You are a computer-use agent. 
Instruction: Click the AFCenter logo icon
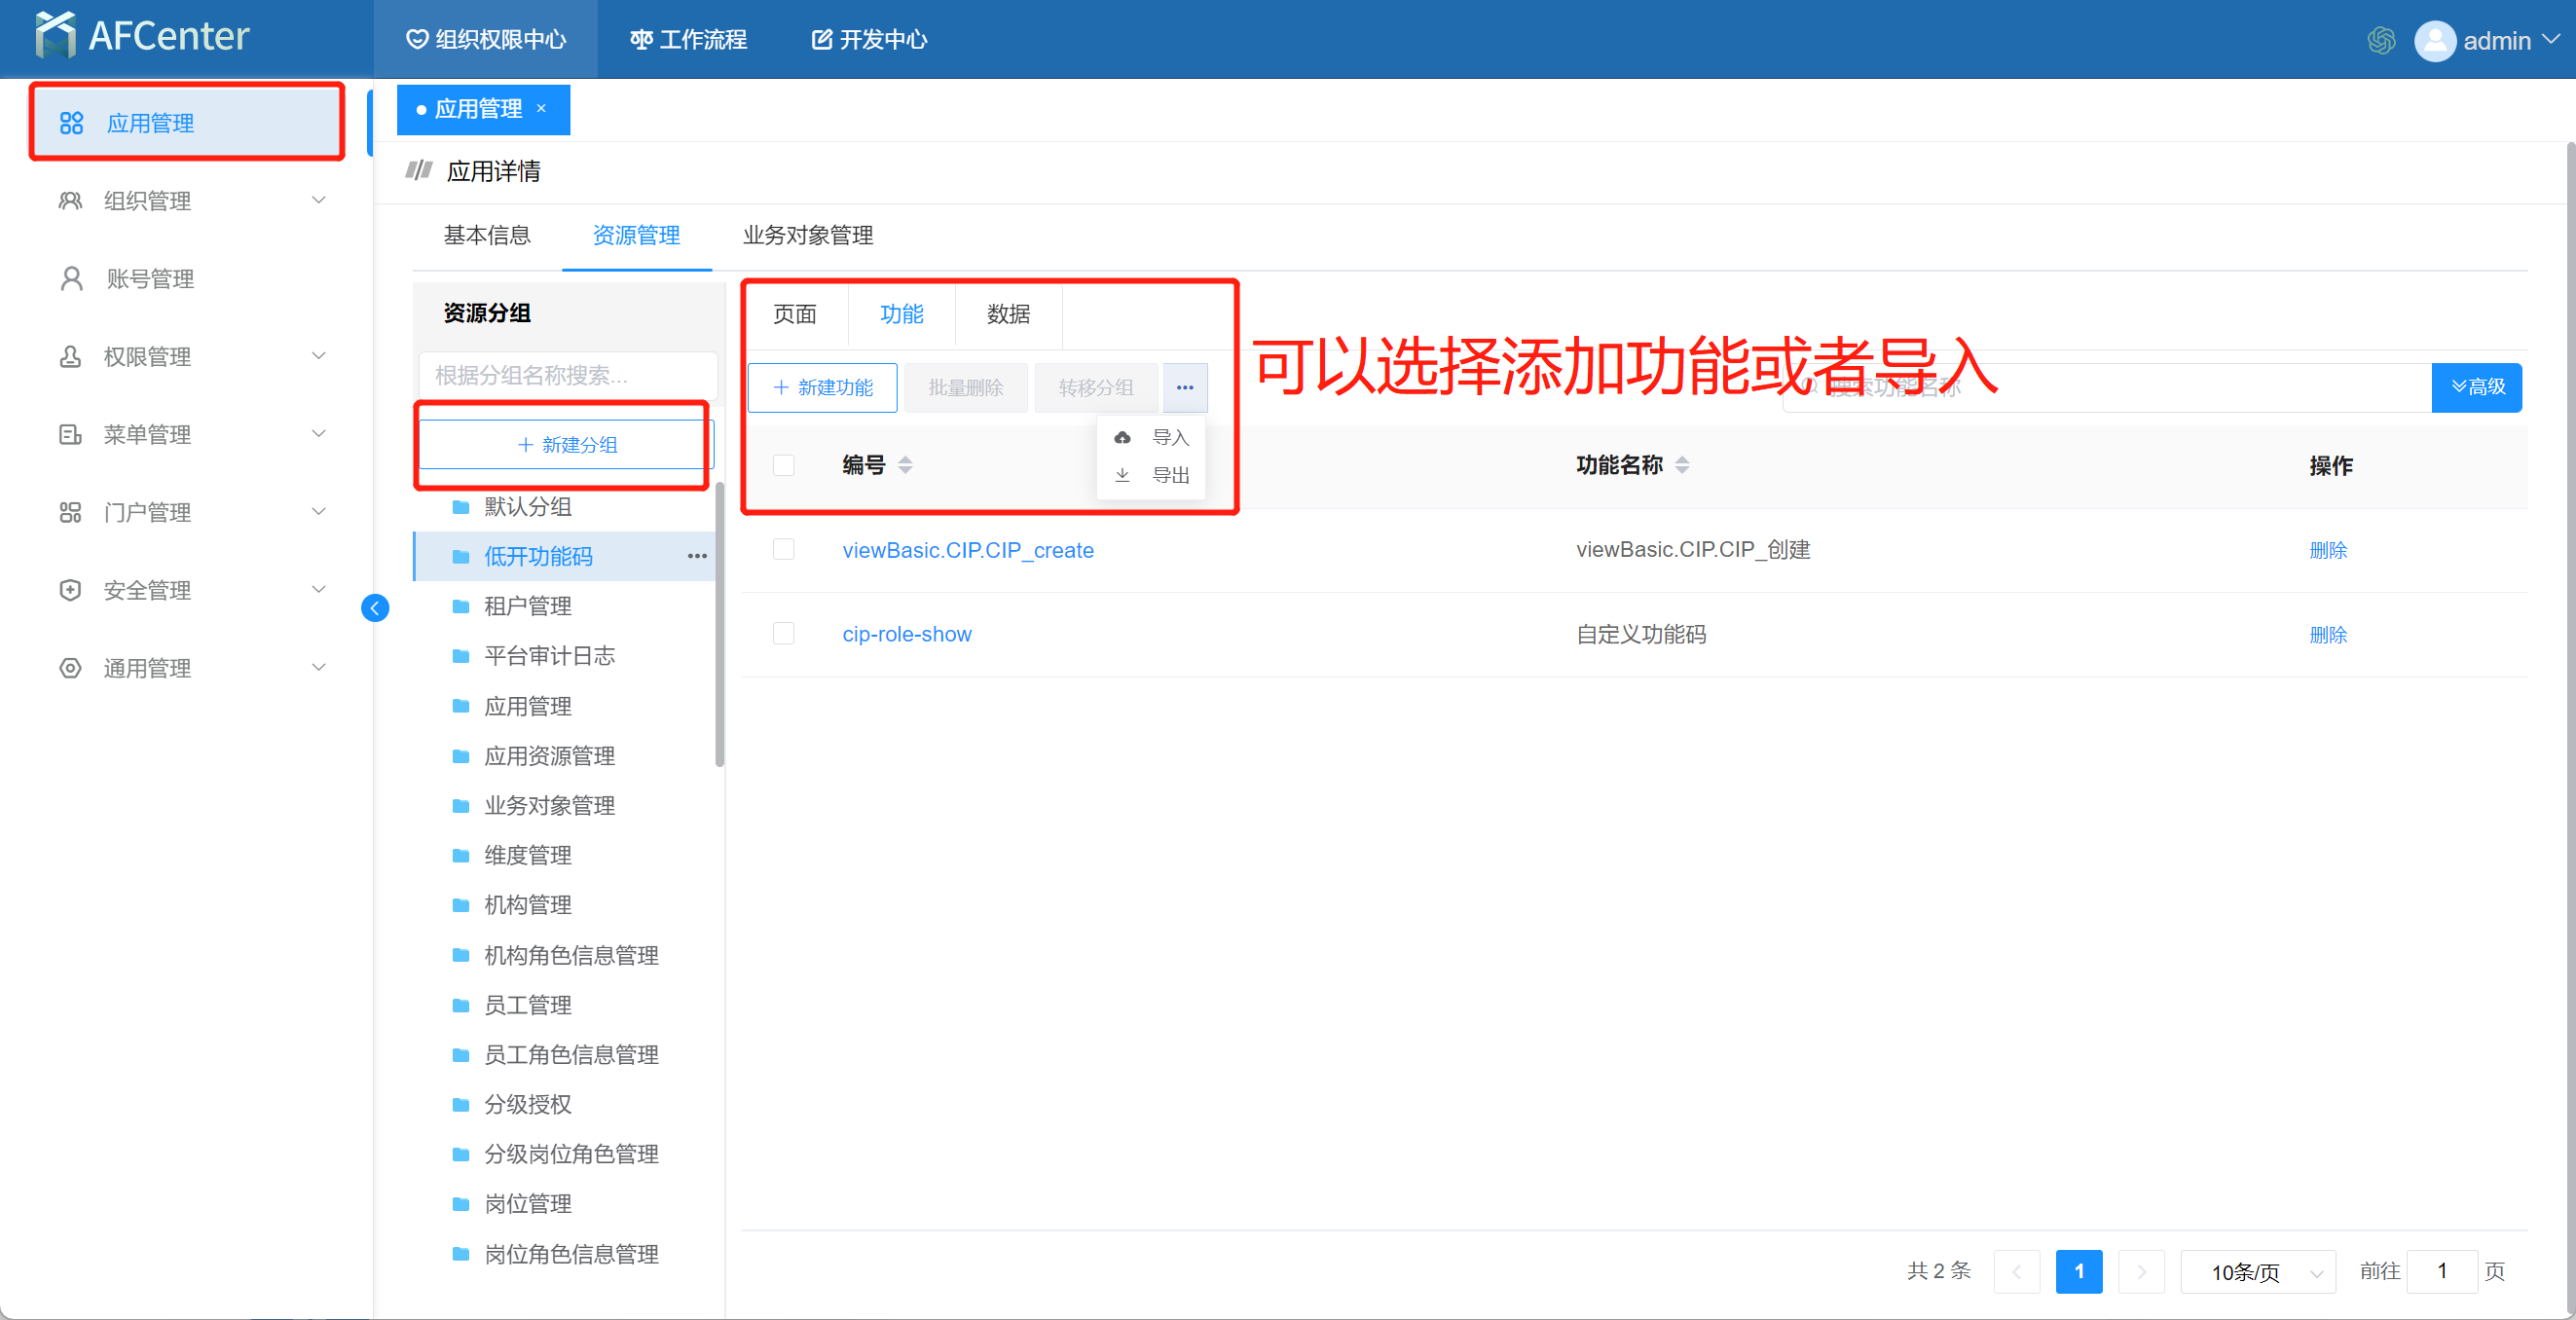pos(55,36)
